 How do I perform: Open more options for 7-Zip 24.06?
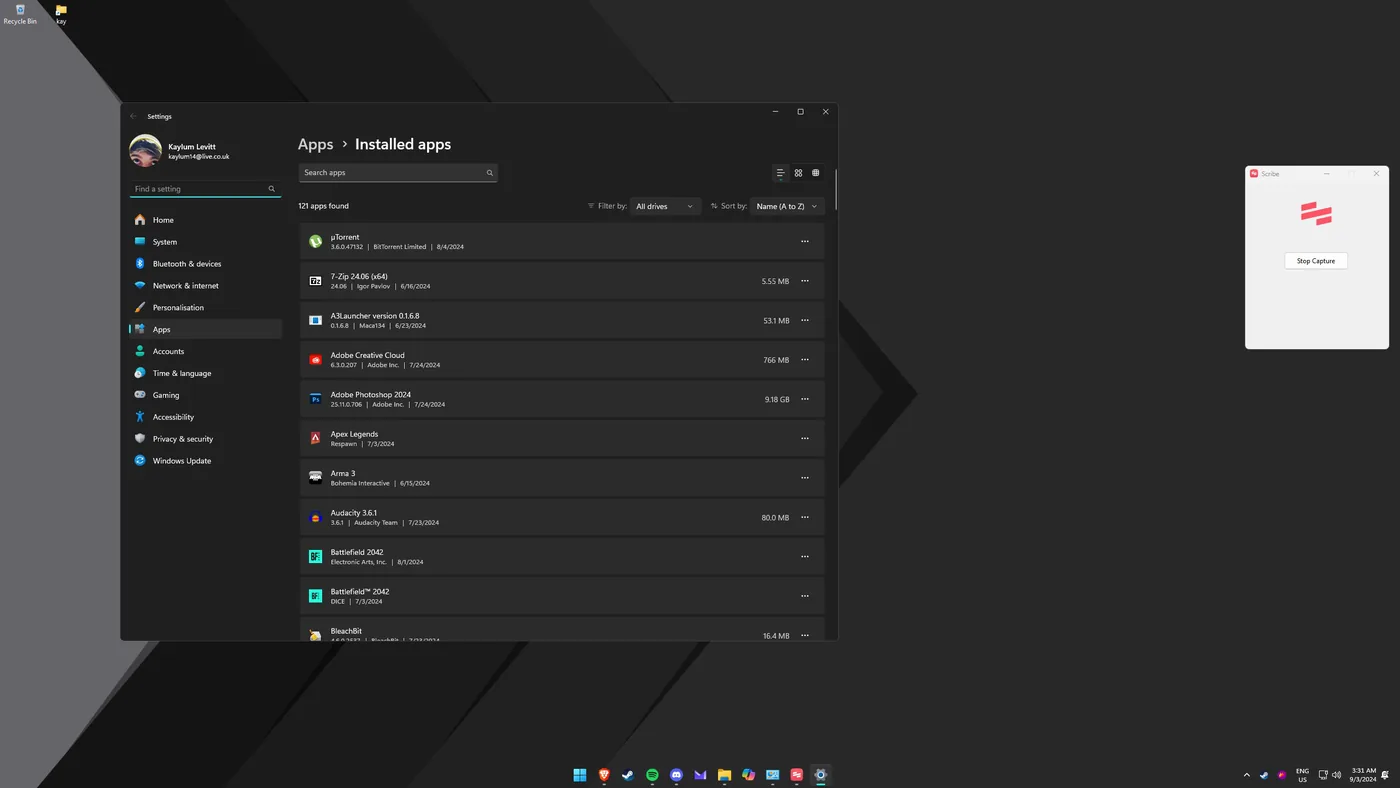click(x=805, y=281)
